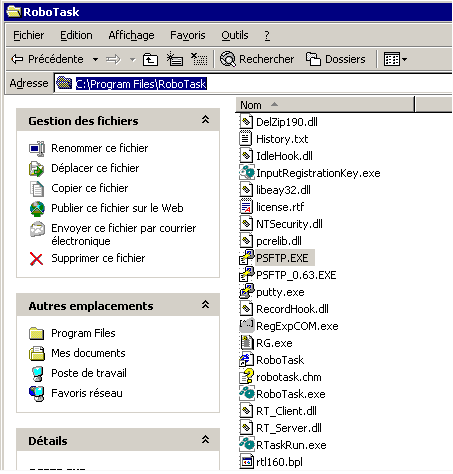Click Déplacer ce fichier link
This screenshot has width=453, height=474.
[95, 168]
